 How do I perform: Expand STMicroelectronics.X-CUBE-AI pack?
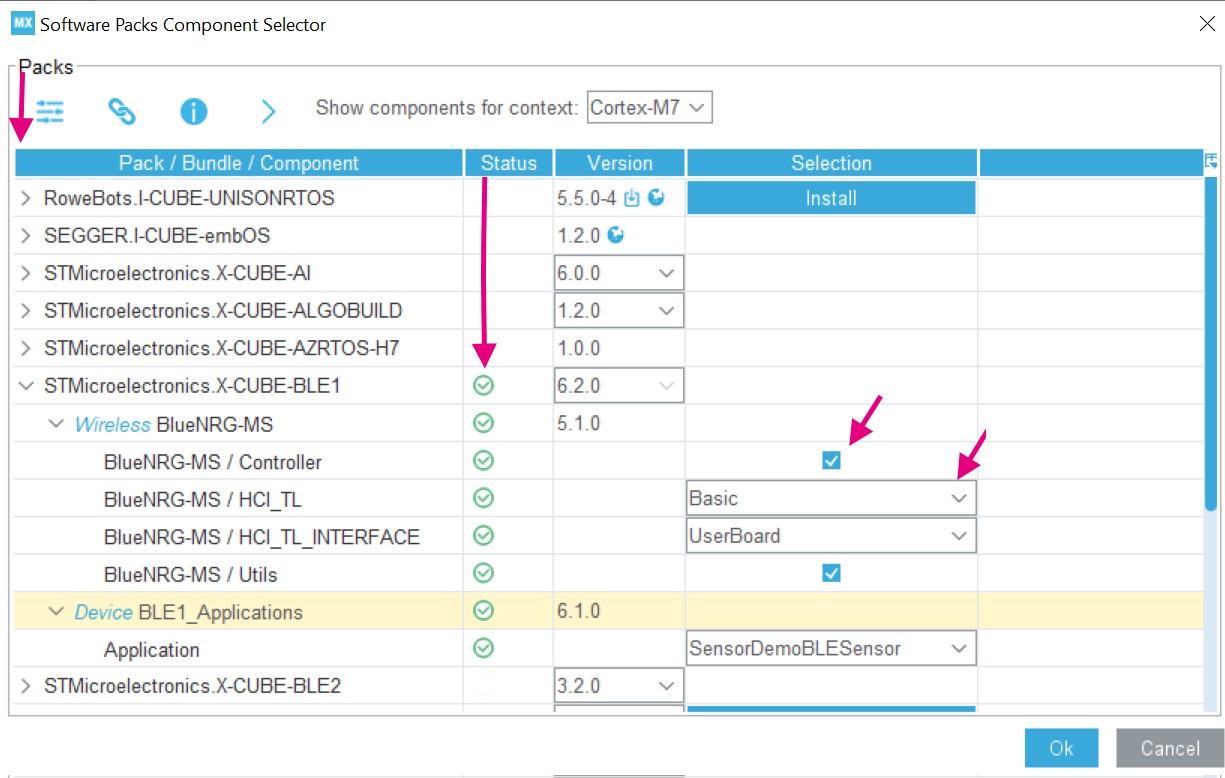[x=26, y=273]
